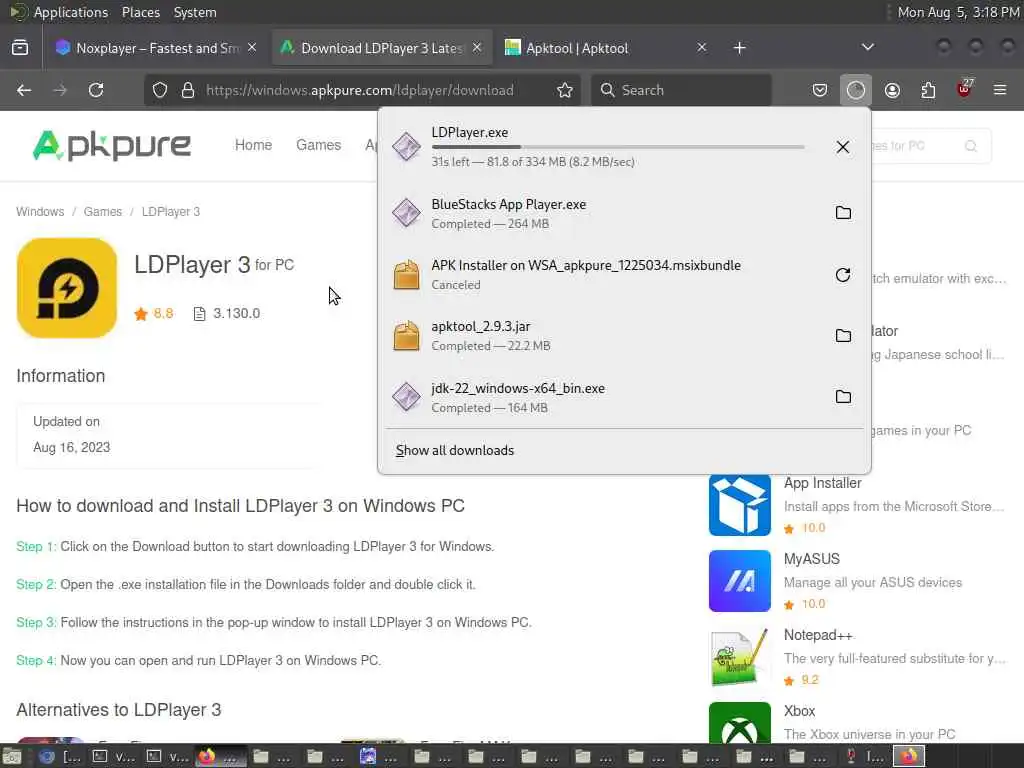Click the apktool_2.9.3.jar package icon
Screen dimensions: 1024x768
(406, 336)
